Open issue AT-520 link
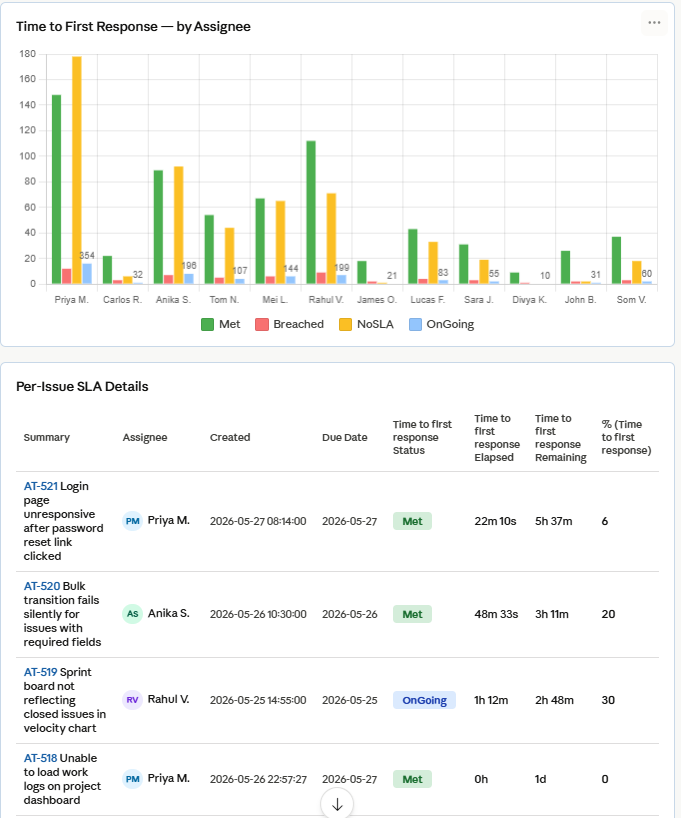 pos(42,586)
